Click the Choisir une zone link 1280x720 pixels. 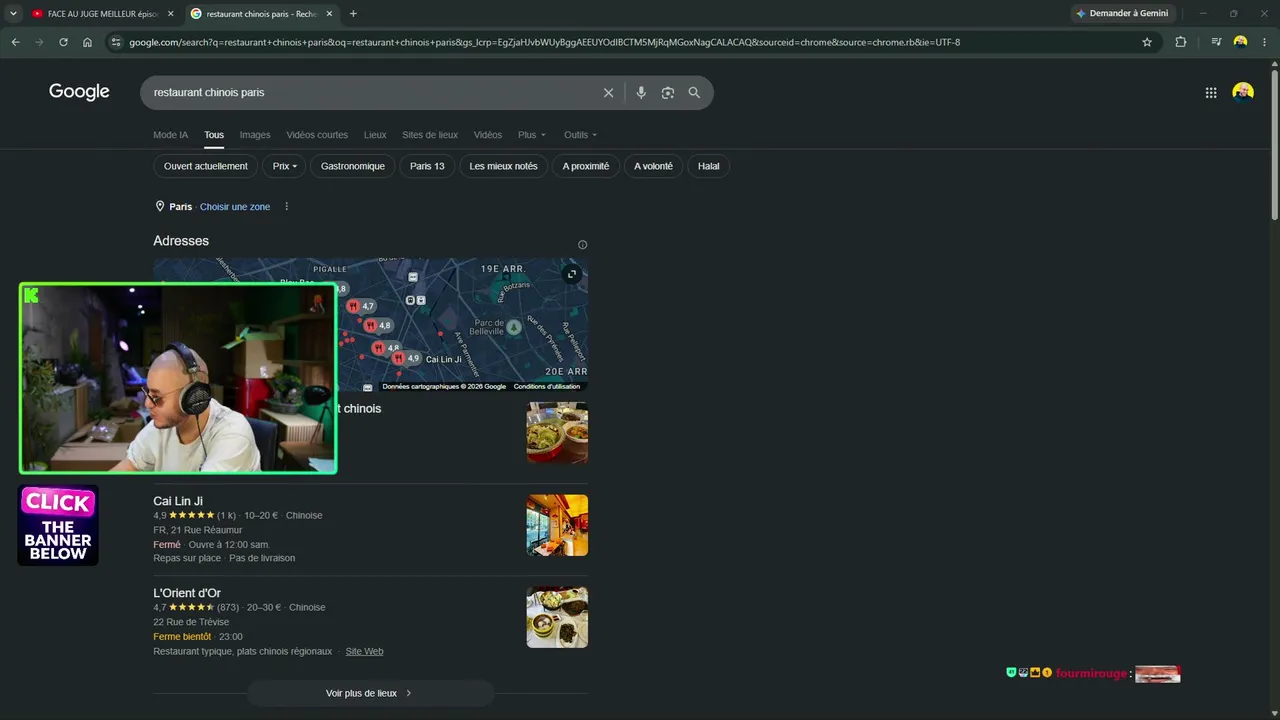point(235,207)
